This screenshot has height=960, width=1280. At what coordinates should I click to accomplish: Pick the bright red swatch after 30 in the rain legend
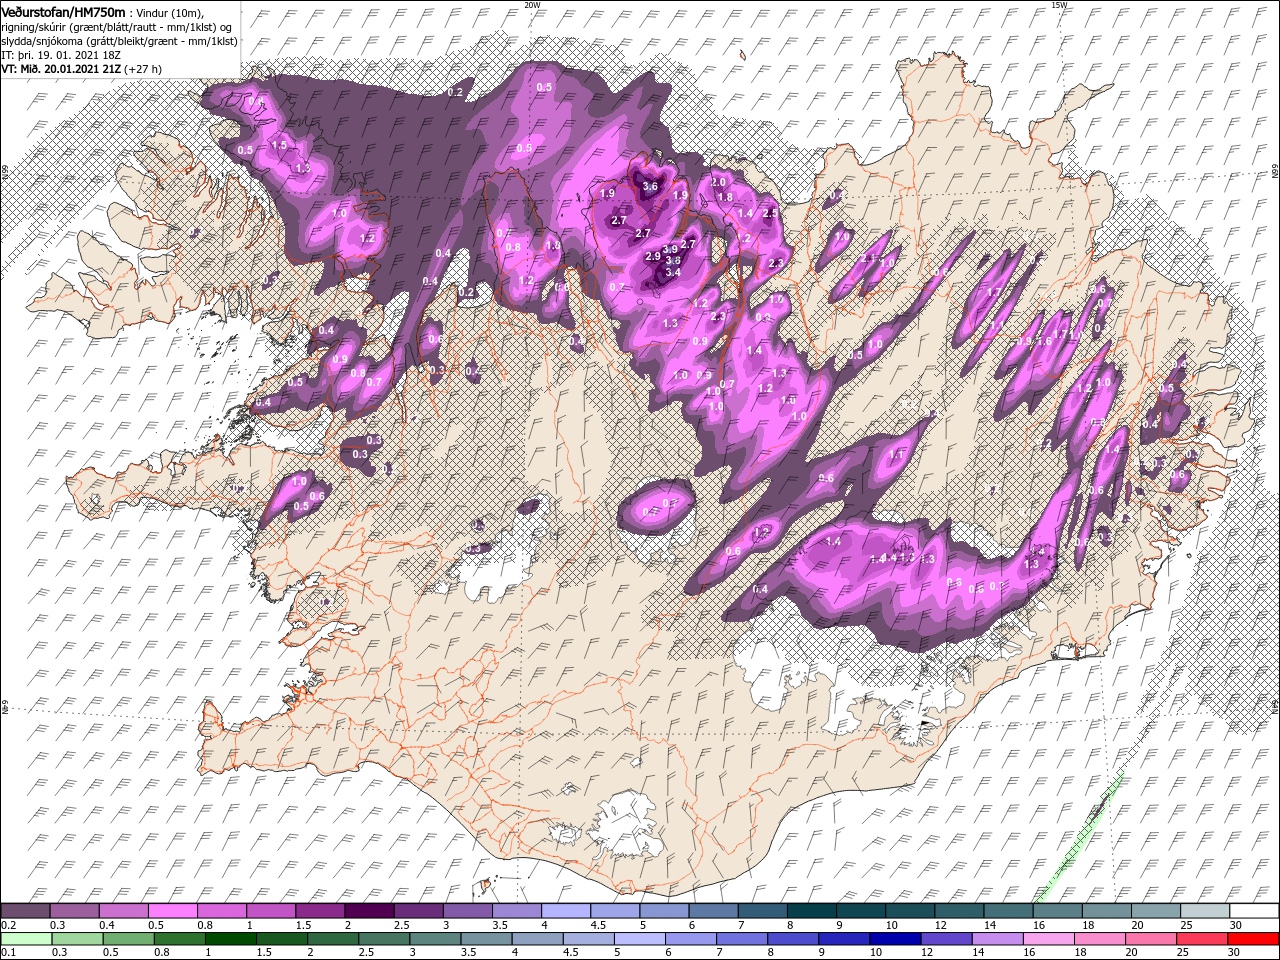click(x=1252, y=939)
